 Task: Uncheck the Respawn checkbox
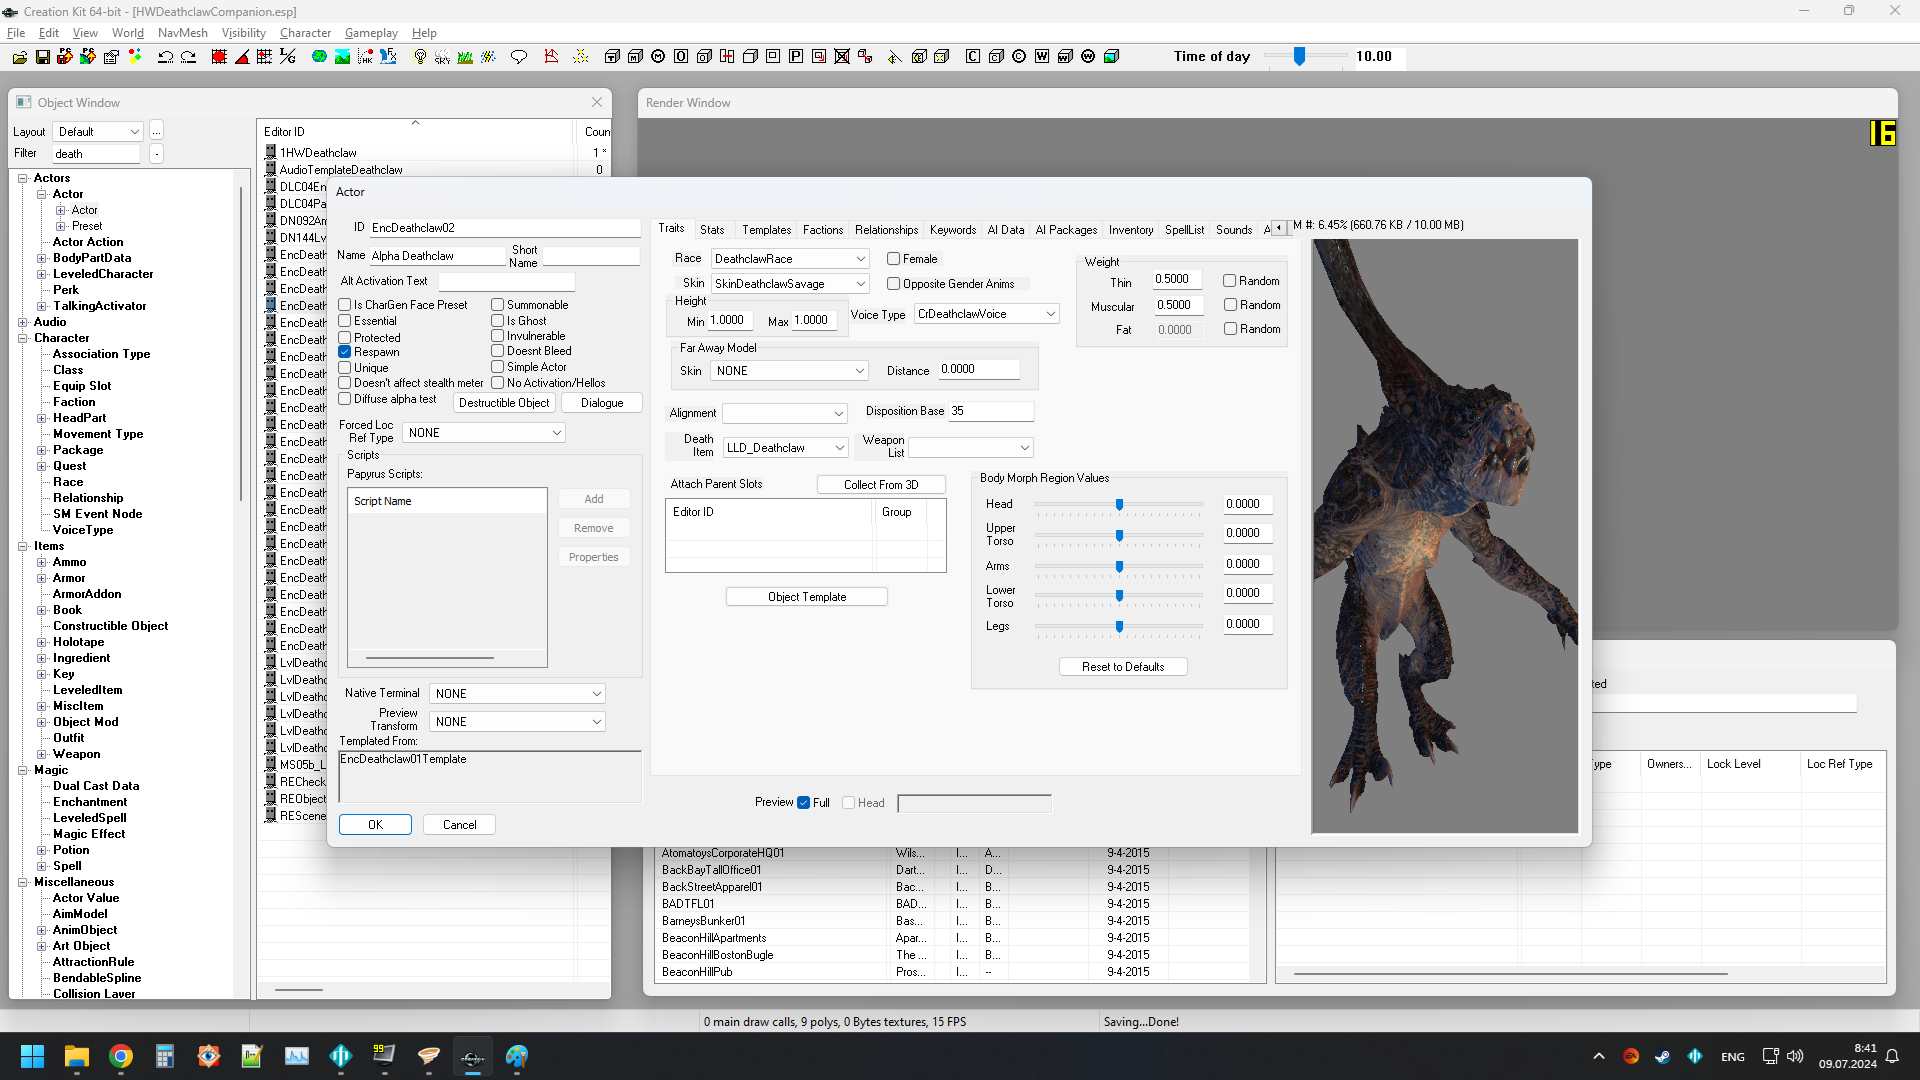click(x=345, y=352)
